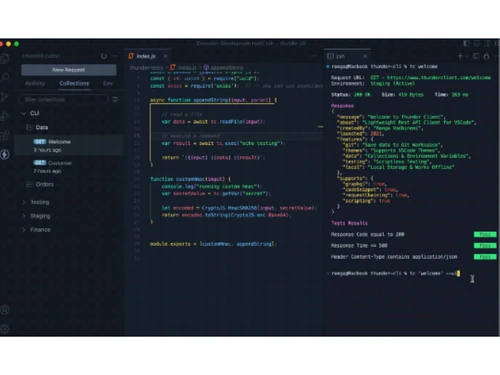Open Thunder Client sidebar more actions menu
This screenshot has height=375, width=500.
[x=114, y=56]
